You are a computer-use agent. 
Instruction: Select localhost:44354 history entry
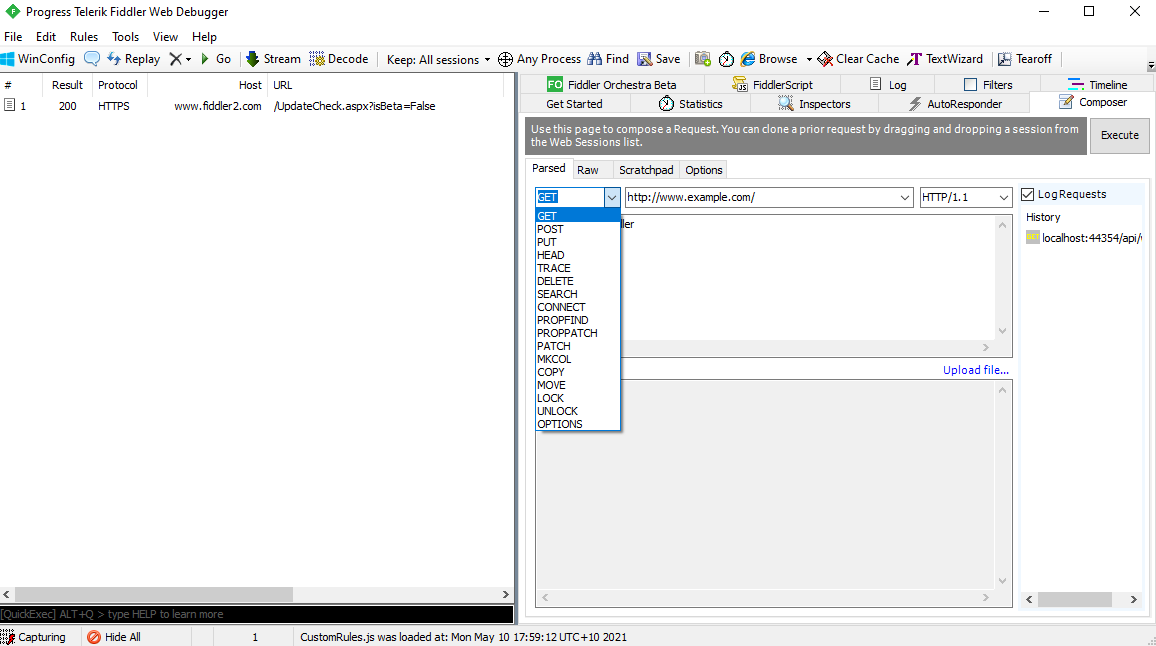click(x=1084, y=237)
